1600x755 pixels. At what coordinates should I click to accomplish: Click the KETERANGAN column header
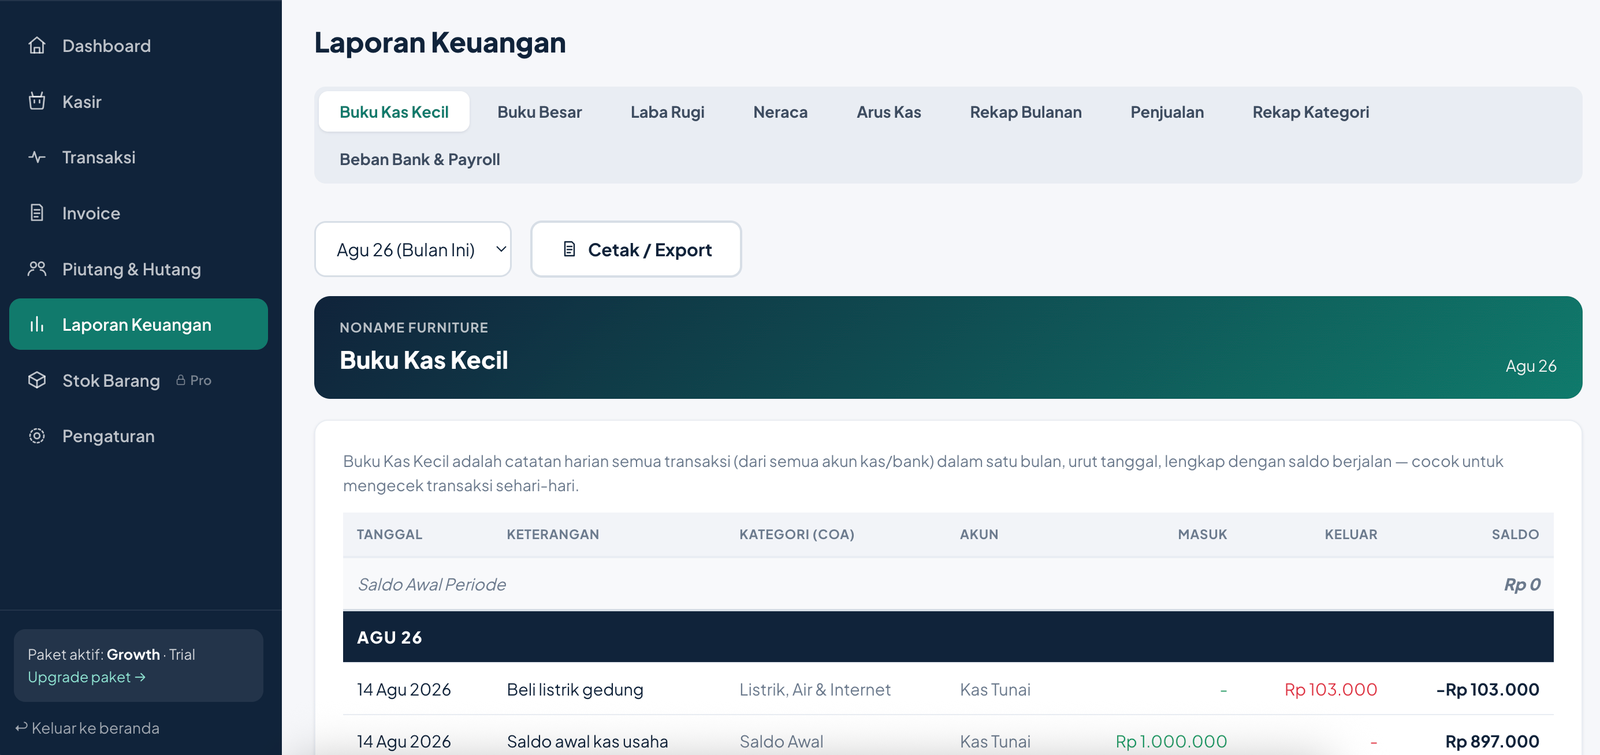(x=553, y=534)
